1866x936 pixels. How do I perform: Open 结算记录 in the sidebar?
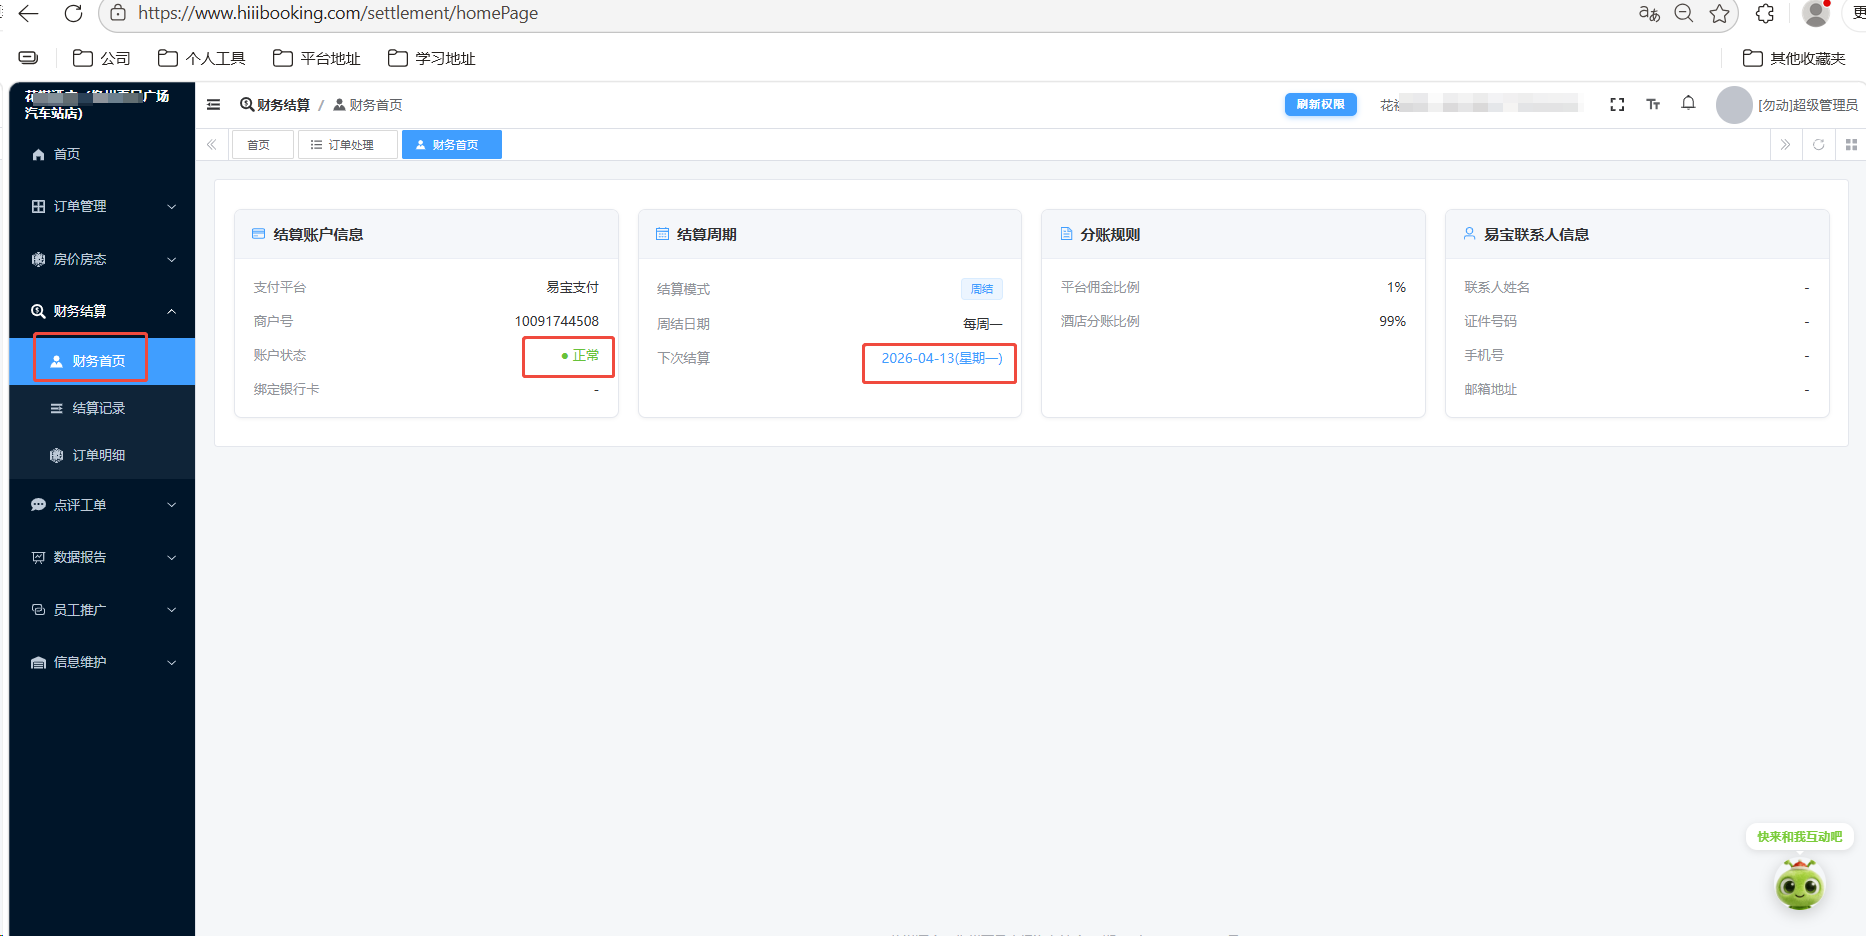(98, 408)
